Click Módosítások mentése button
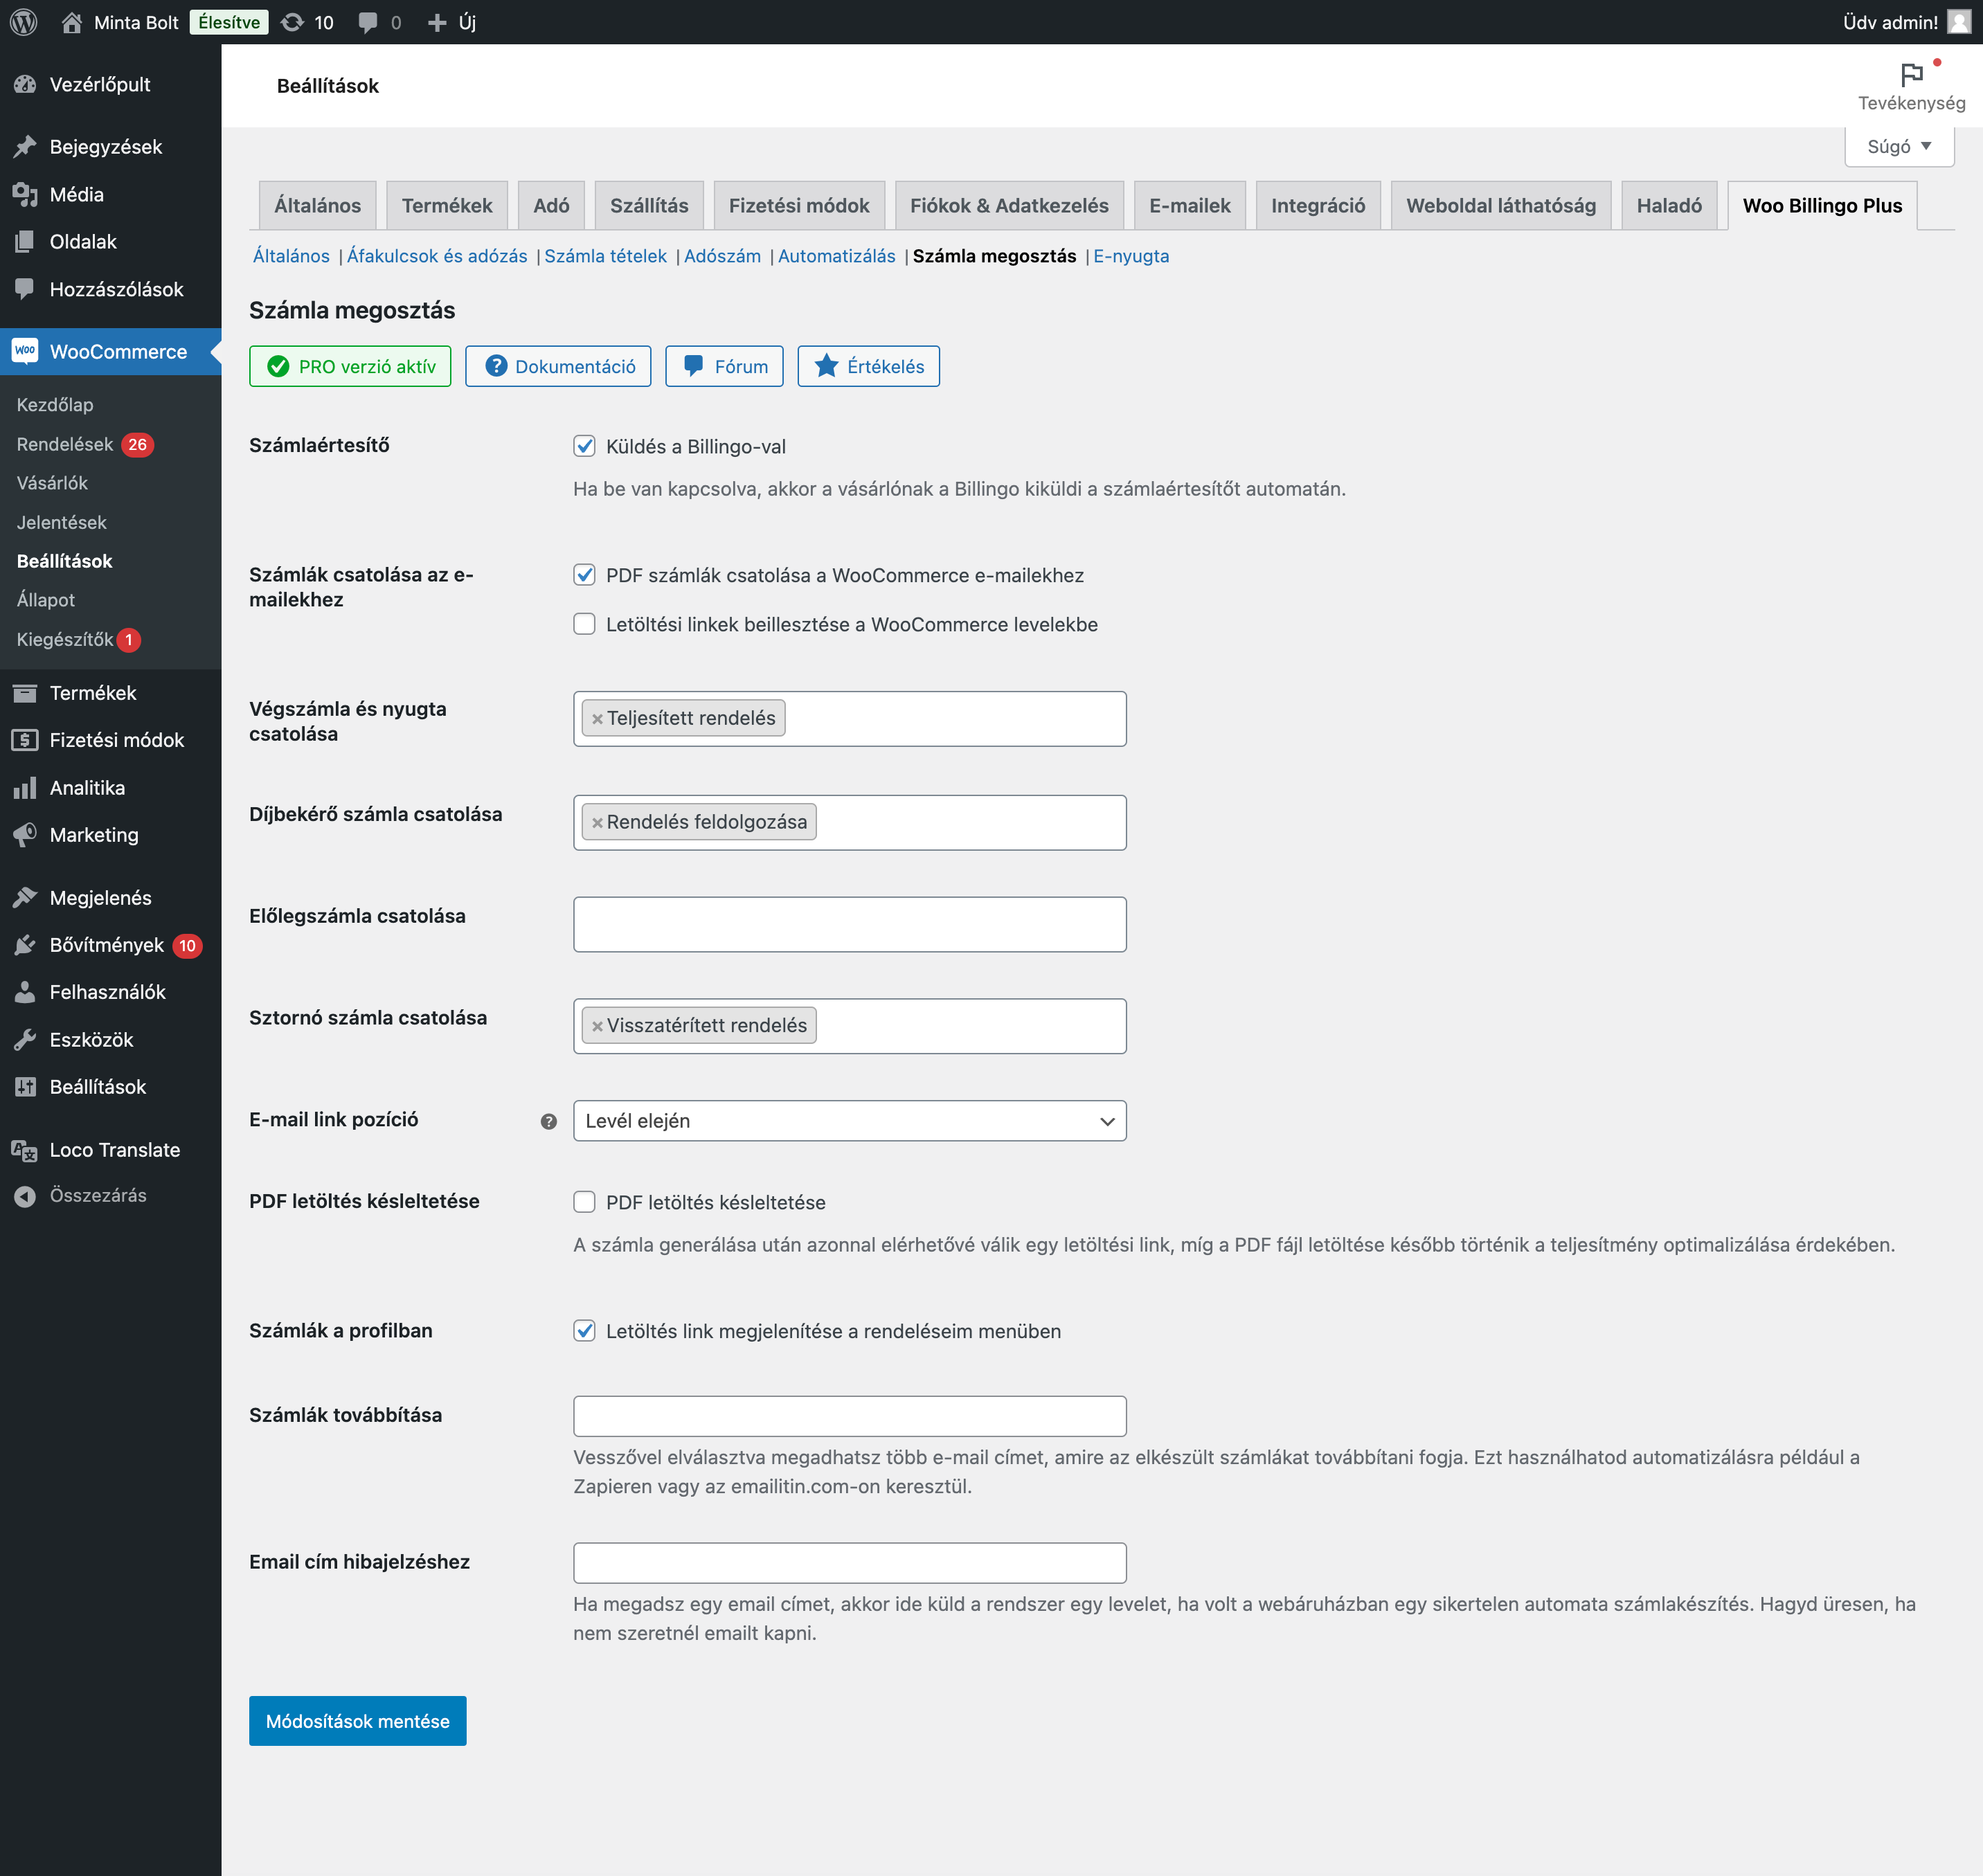The width and height of the screenshot is (1983, 1876). pos(357,1721)
